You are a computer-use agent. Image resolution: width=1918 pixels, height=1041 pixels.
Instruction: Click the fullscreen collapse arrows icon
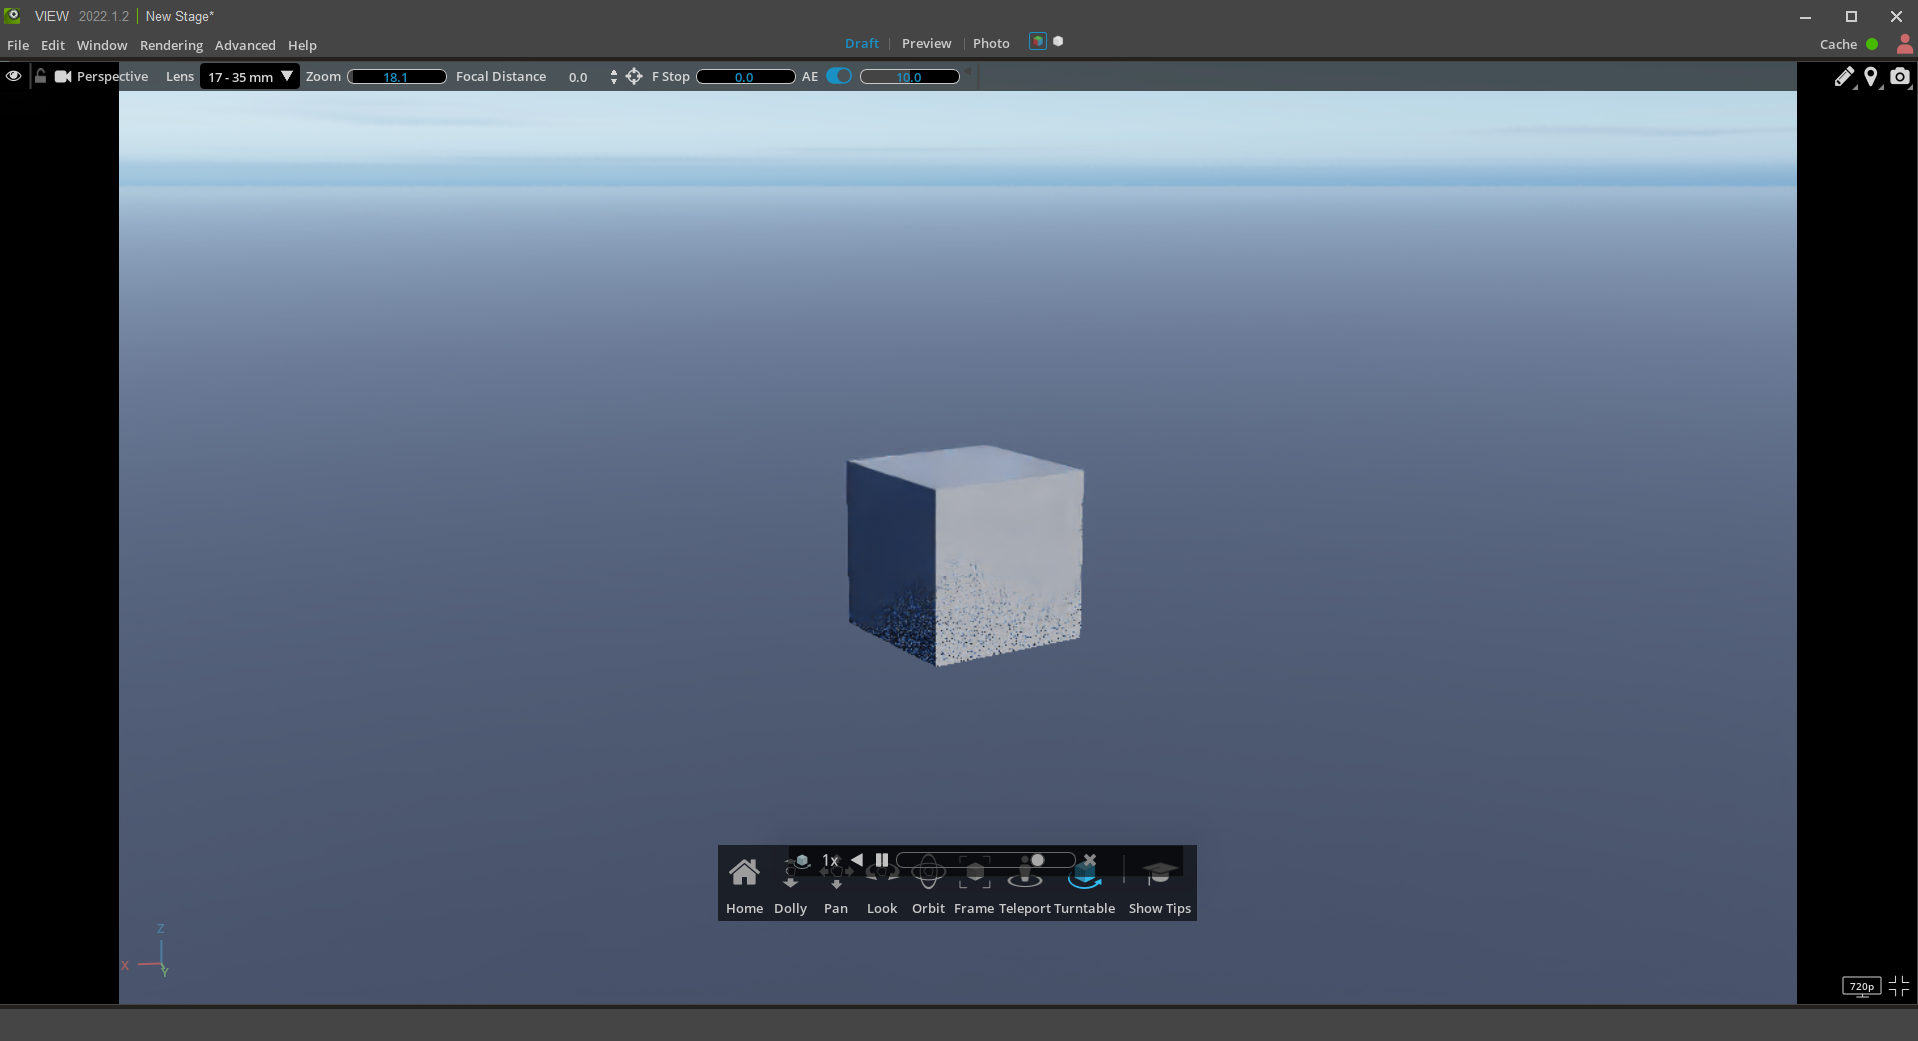click(x=1899, y=986)
